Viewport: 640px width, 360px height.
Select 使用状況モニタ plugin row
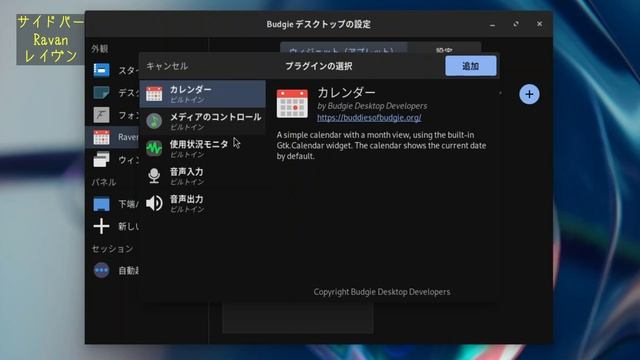click(x=203, y=148)
